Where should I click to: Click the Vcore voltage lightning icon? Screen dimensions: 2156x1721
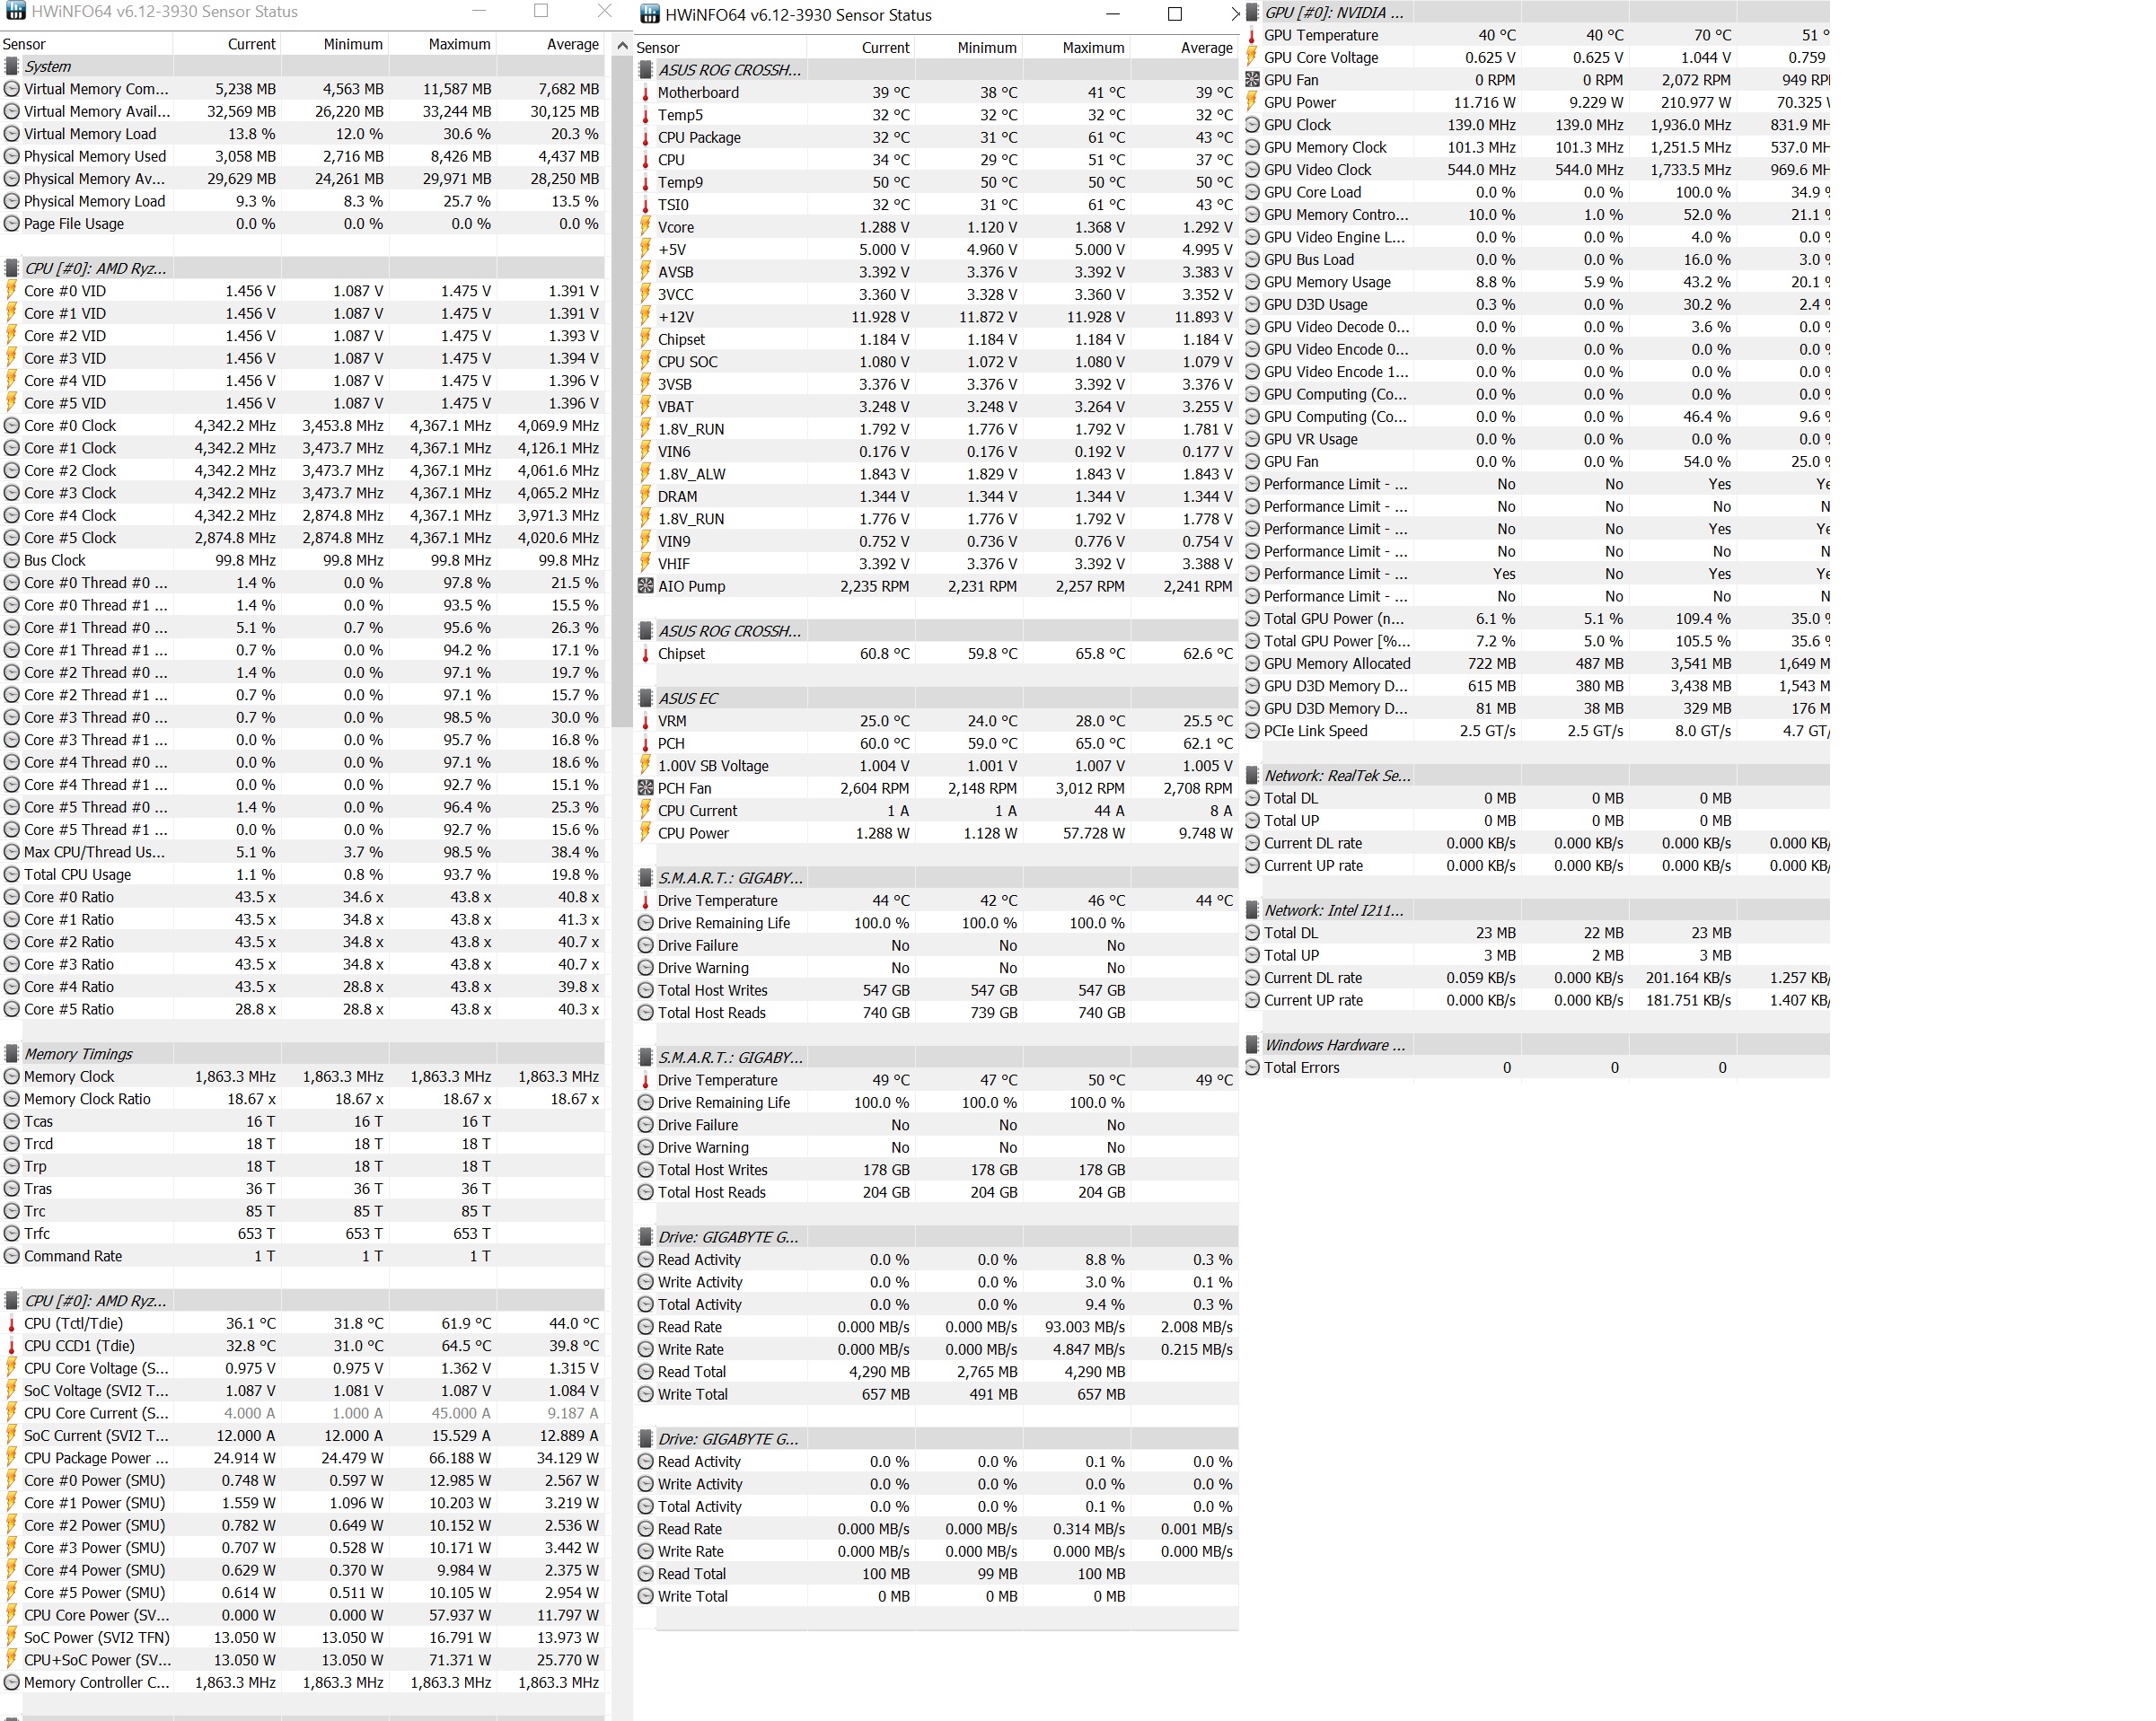pyautogui.click(x=646, y=227)
